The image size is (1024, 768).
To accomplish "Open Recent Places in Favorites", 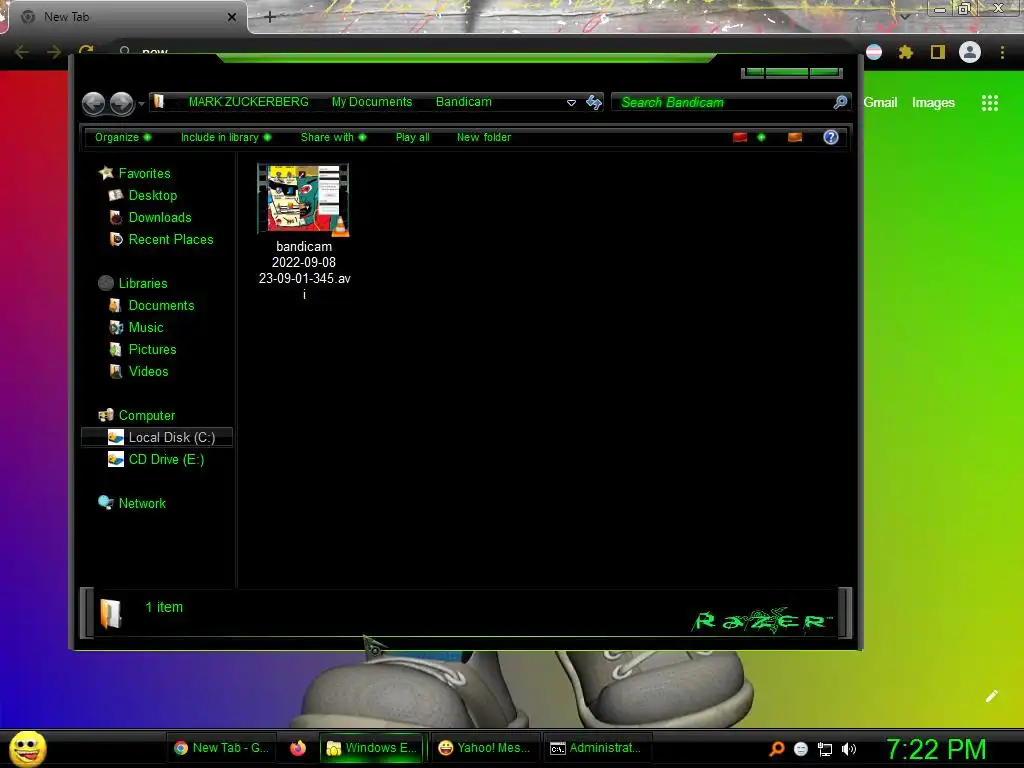I will [170, 240].
